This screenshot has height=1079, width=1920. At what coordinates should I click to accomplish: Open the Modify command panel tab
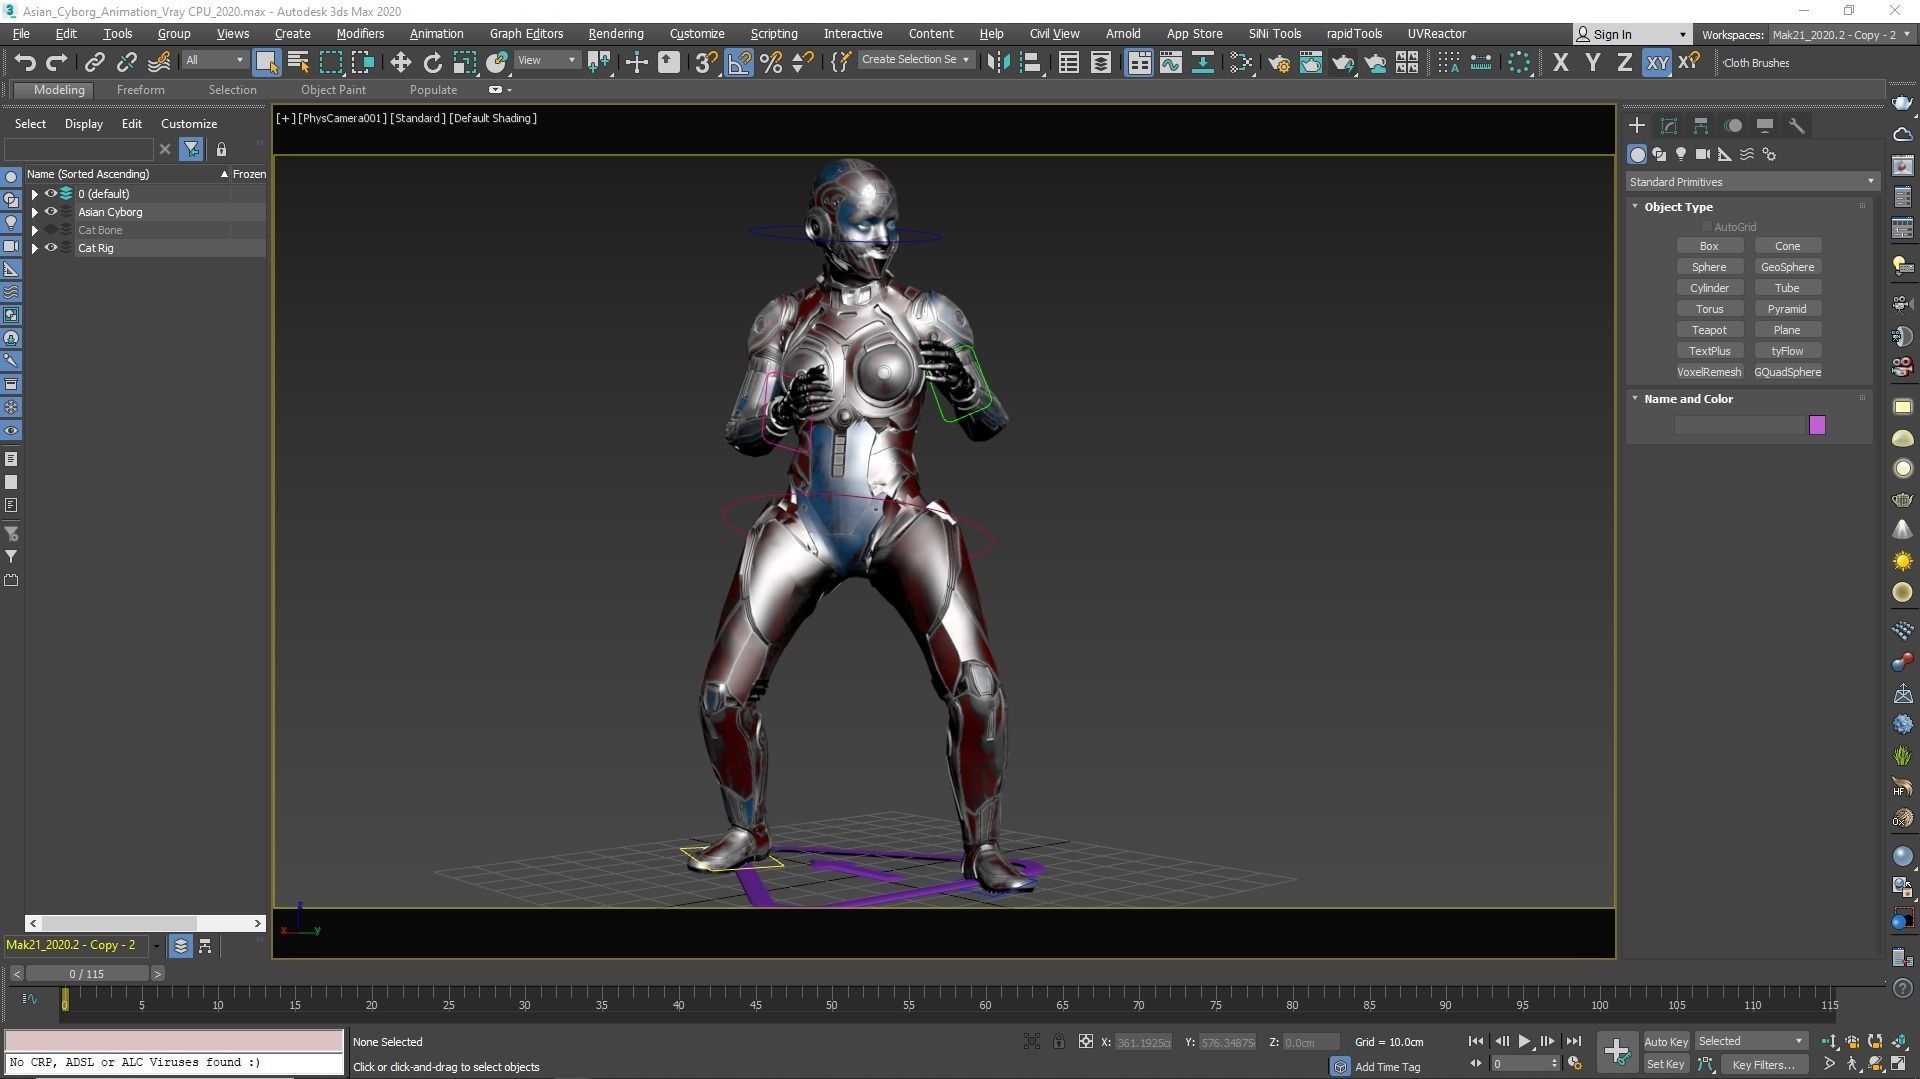[1669, 126]
